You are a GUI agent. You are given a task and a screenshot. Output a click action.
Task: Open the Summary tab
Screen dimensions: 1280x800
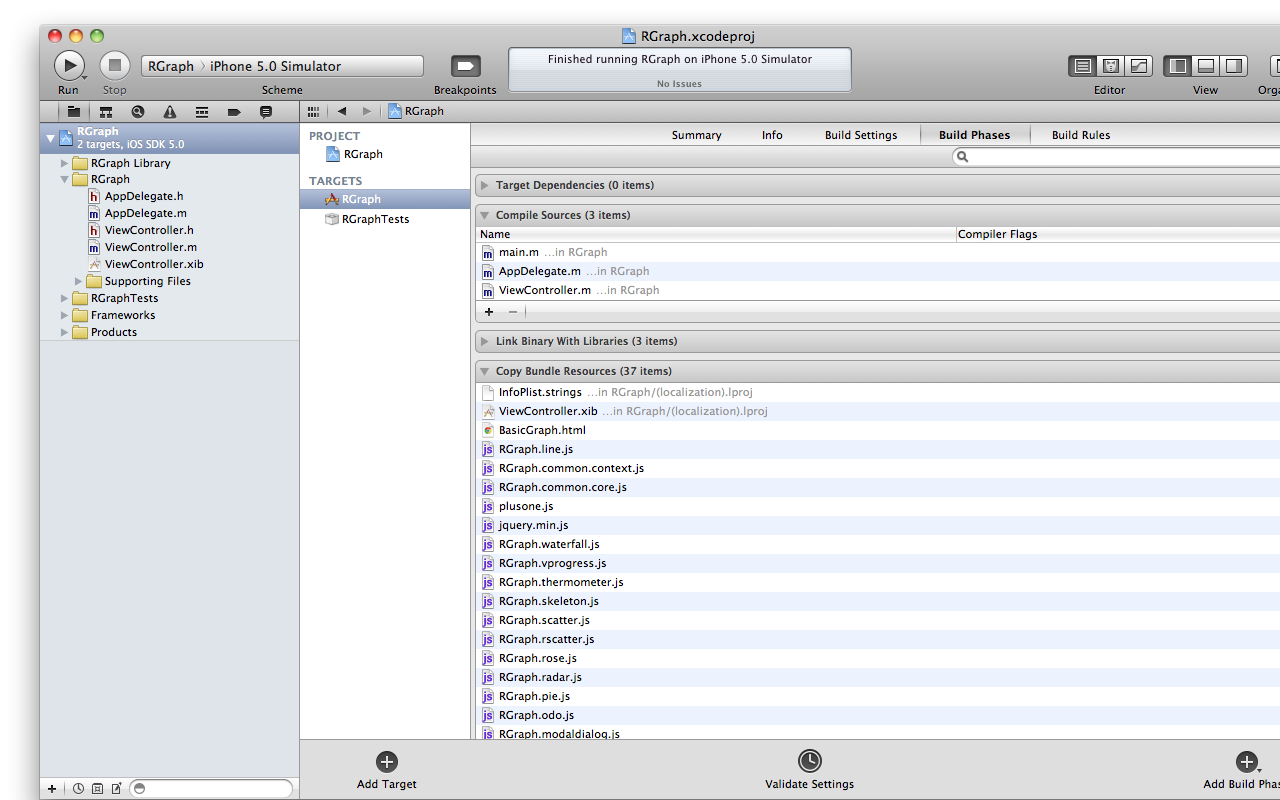[x=696, y=135]
